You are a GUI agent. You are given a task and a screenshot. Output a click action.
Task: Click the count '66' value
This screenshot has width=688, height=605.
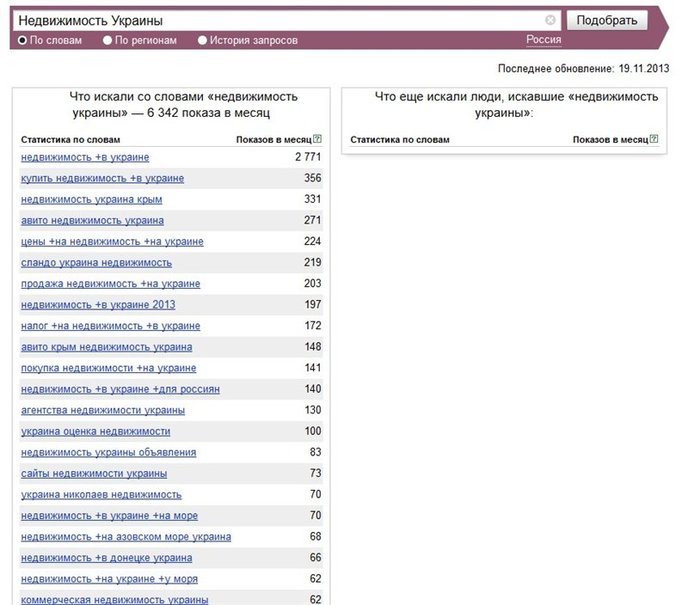315,557
